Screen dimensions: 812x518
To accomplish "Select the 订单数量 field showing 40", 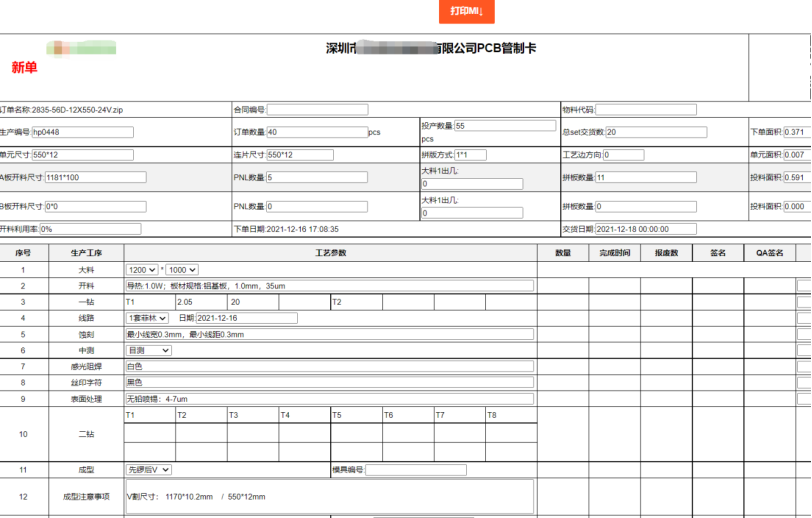I will pos(316,132).
